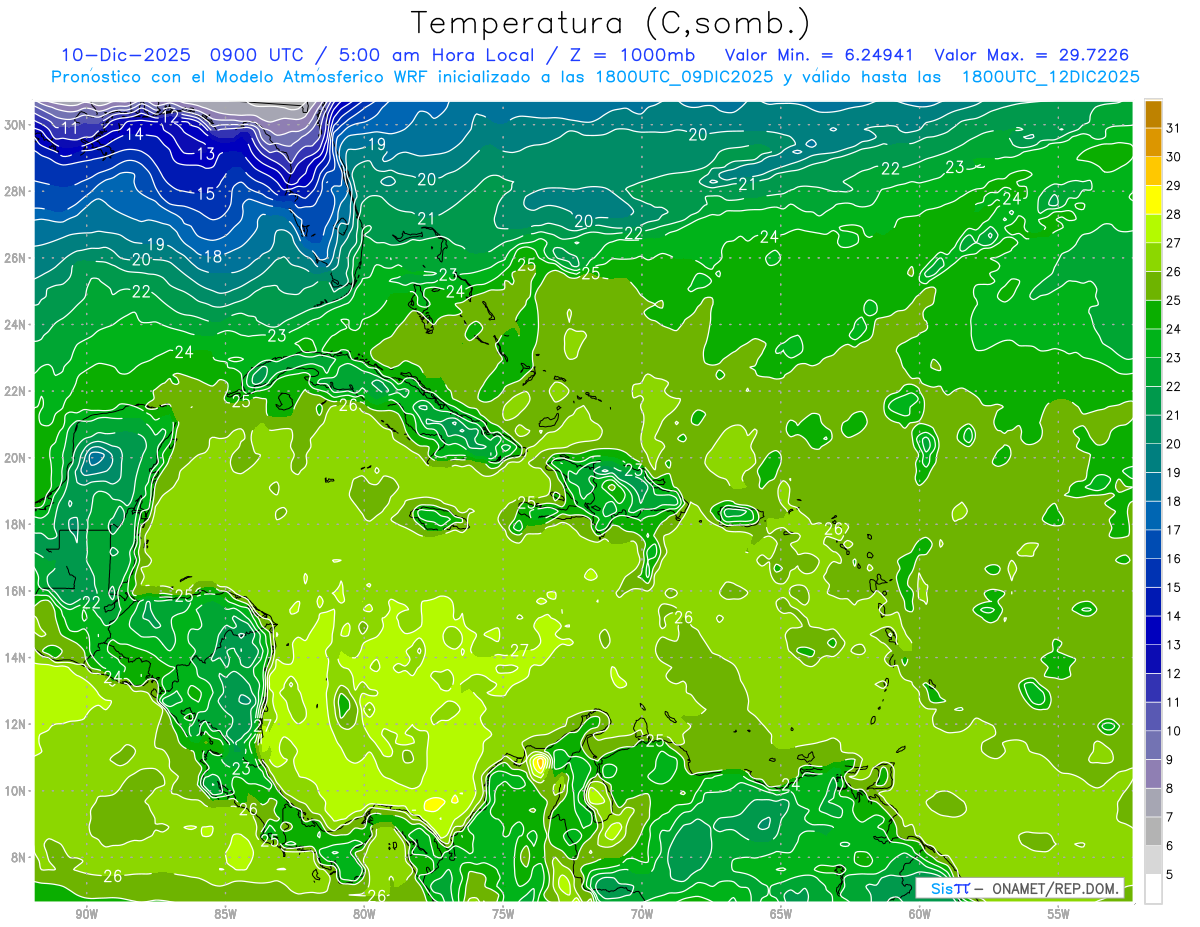Click the dark blue legend swatch between 13 and 14
This screenshot has height=927, width=1200.
click(1153, 631)
